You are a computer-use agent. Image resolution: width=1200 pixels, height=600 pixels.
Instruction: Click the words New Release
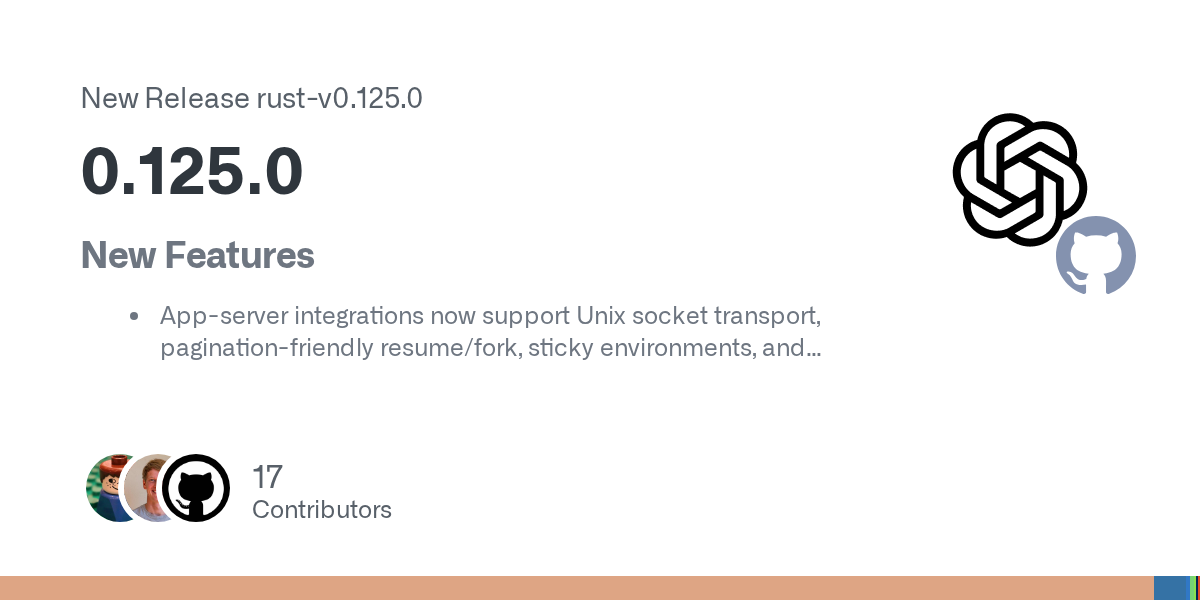(165, 98)
